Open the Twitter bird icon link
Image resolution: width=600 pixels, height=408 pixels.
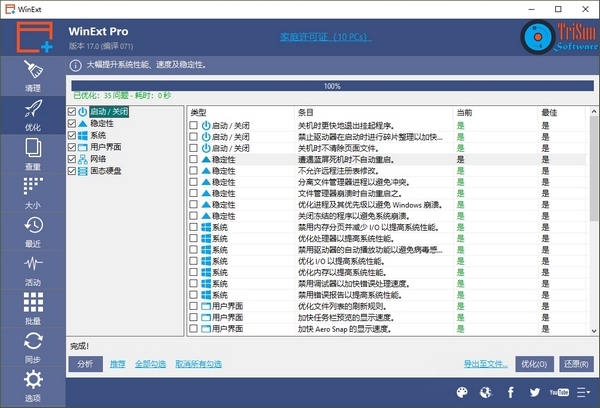tap(535, 392)
